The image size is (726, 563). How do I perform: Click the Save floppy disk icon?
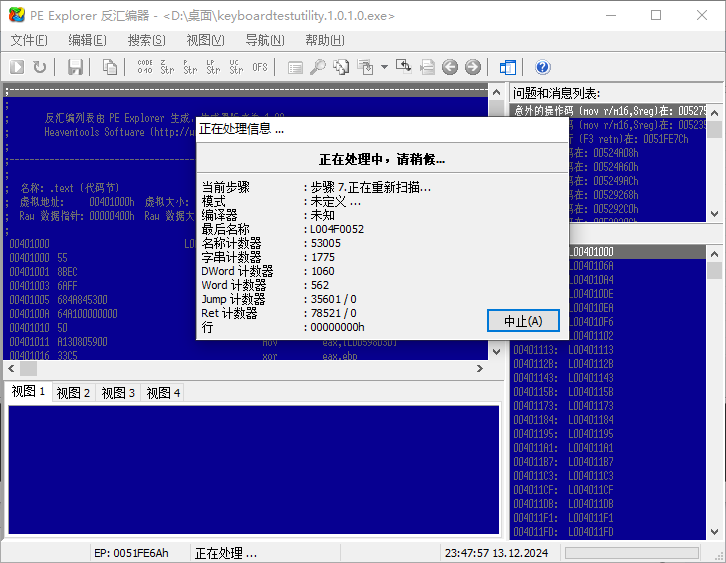pos(75,67)
